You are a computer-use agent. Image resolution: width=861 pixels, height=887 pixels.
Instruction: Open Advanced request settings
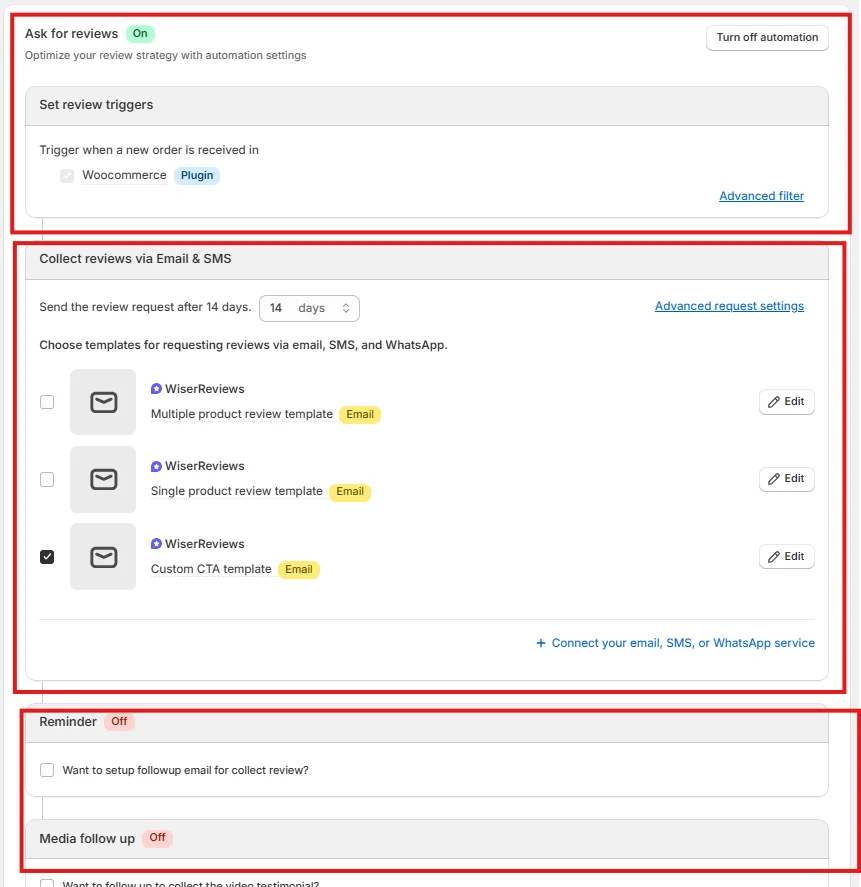[x=729, y=305]
